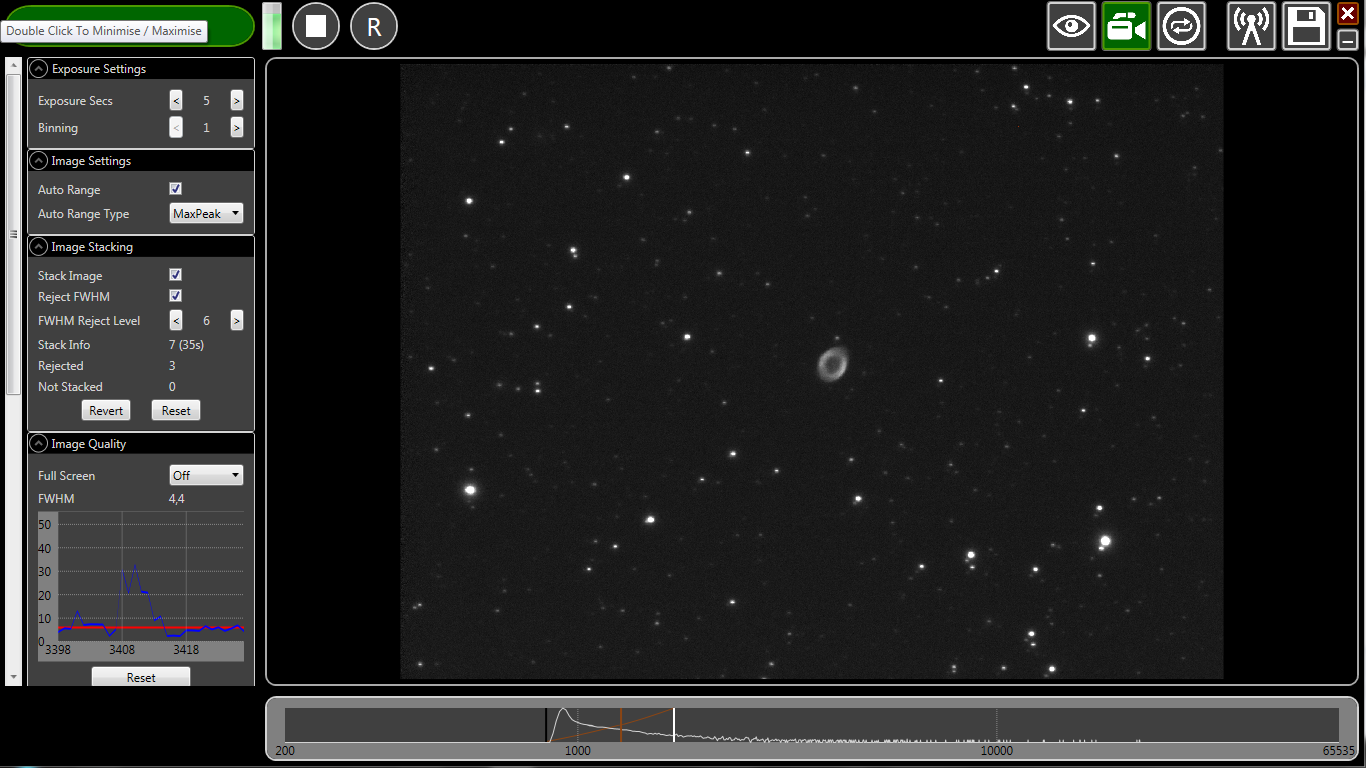The height and width of the screenshot is (768, 1366).
Task: Click the left panel scrollbar thumb
Action: click(x=13, y=234)
